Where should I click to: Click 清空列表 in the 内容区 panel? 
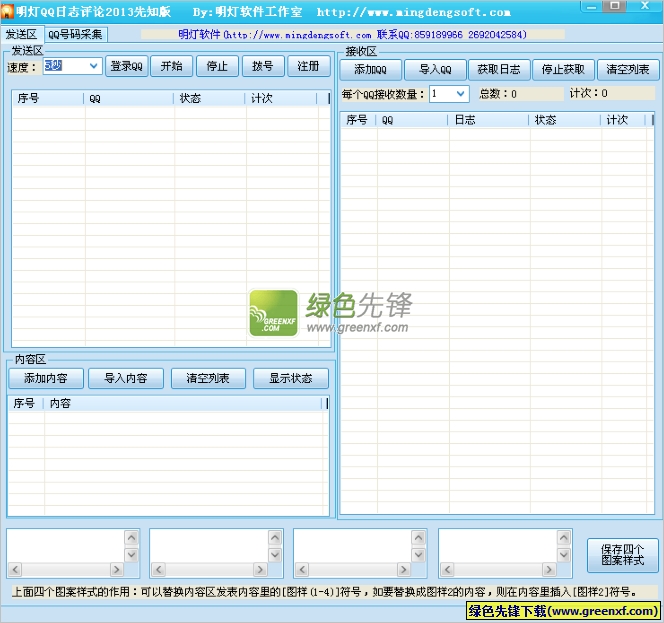pyautogui.click(x=208, y=378)
